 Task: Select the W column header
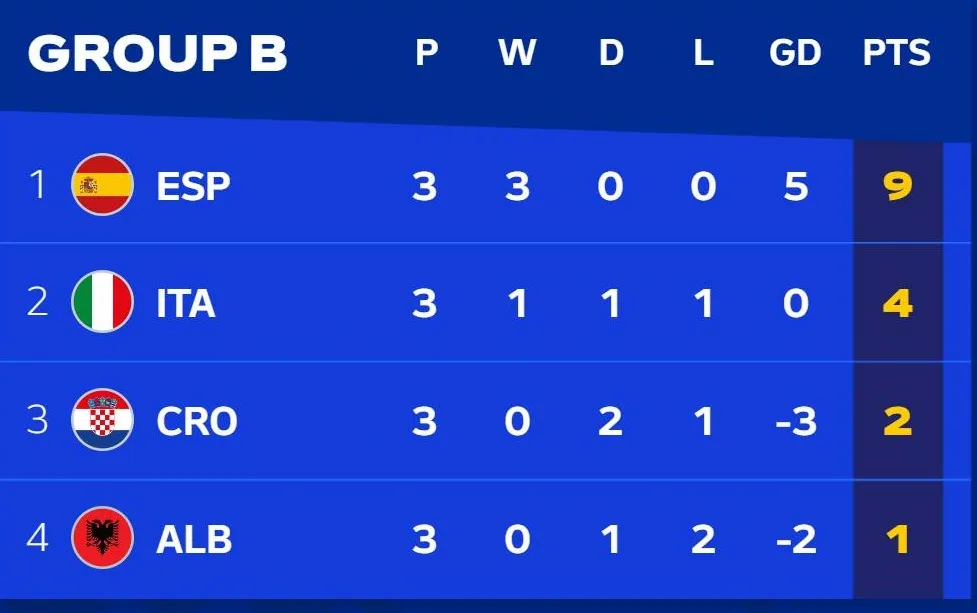point(517,53)
